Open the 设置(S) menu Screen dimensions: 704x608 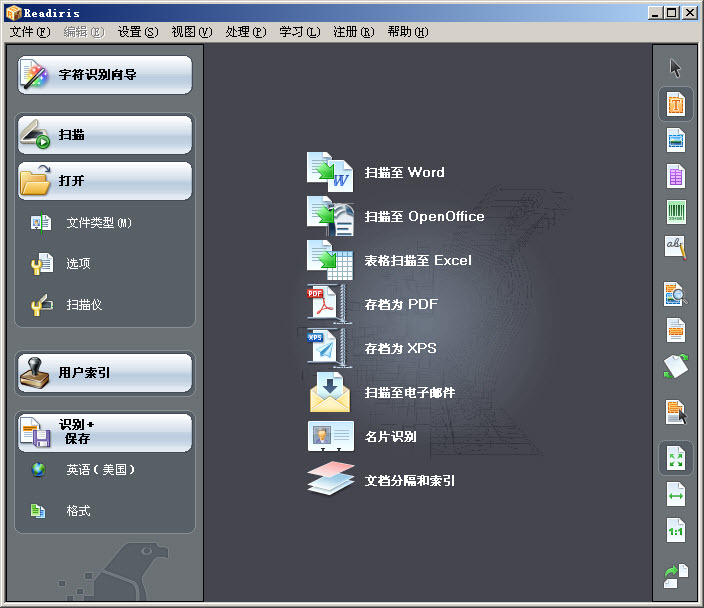click(x=138, y=32)
